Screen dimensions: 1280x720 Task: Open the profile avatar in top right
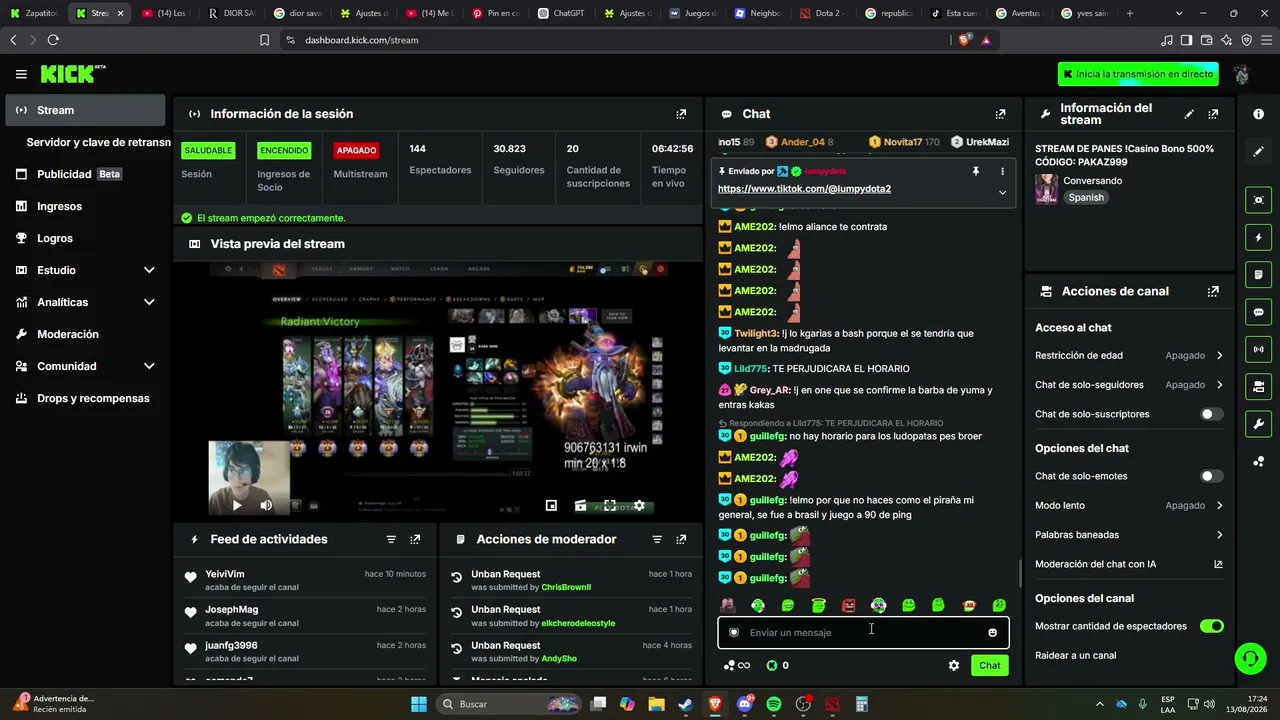click(1242, 74)
